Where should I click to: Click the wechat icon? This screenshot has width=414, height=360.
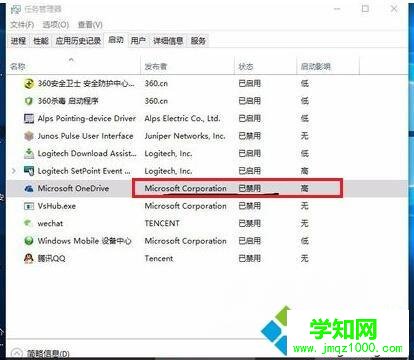[29, 223]
